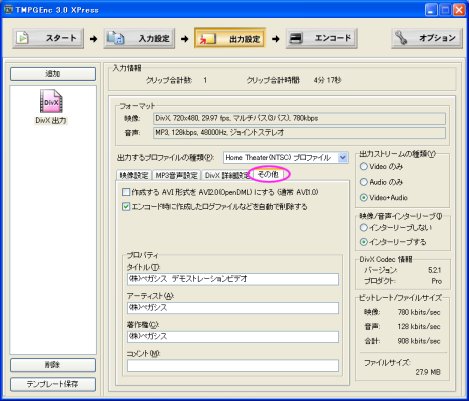Click the TMPGEnc title bar app icon

(x=8, y=10)
